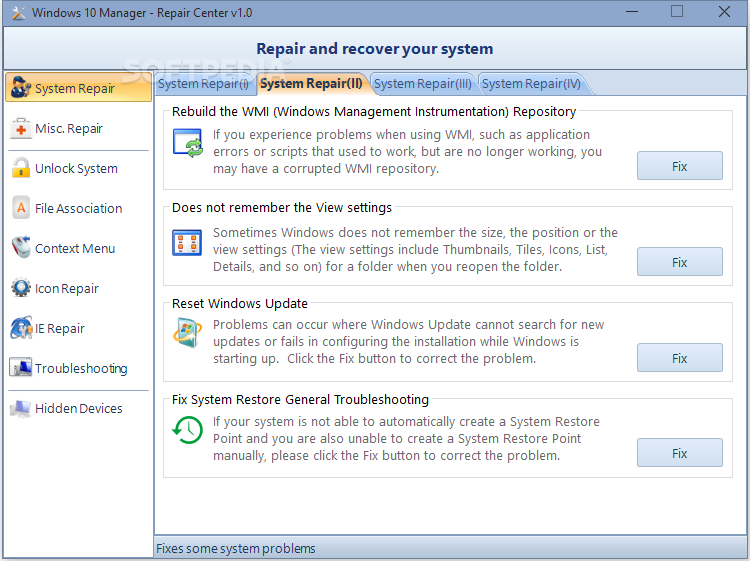750x561 pixels.
Task: Maximize the Repair Center window
Action: (677, 11)
